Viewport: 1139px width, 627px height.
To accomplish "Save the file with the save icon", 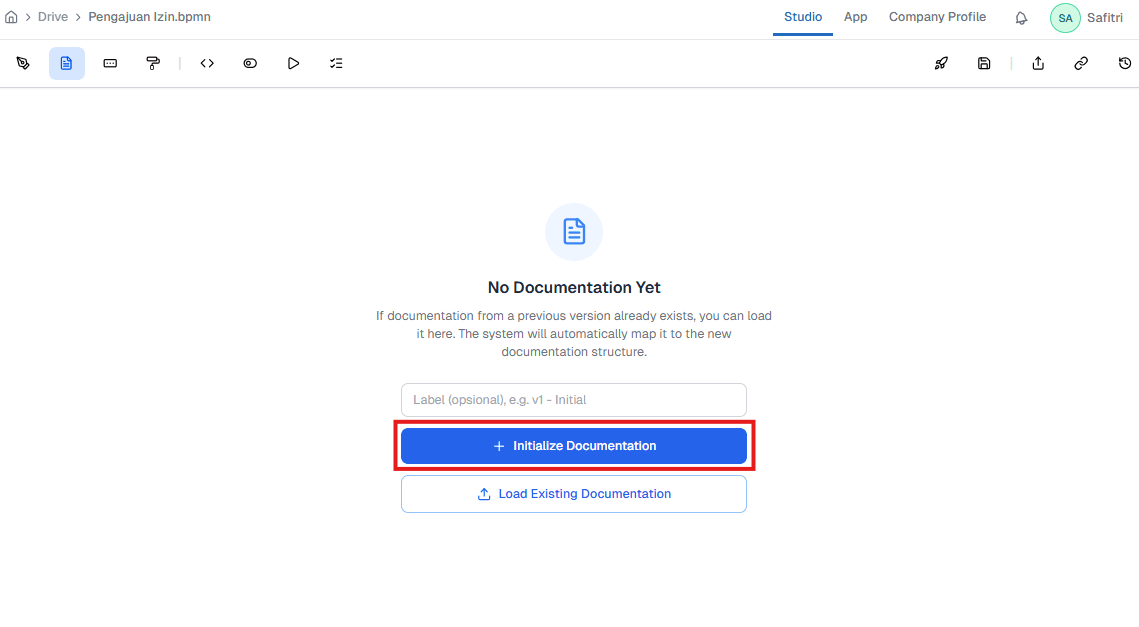I will tap(984, 63).
